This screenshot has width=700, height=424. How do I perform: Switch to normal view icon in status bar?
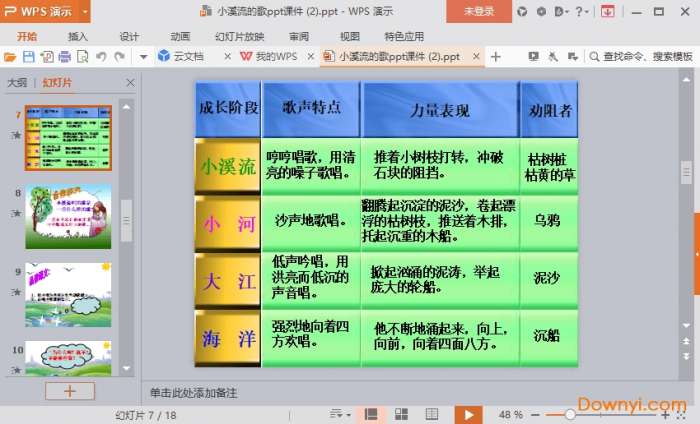pyautogui.click(x=371, y=414)
